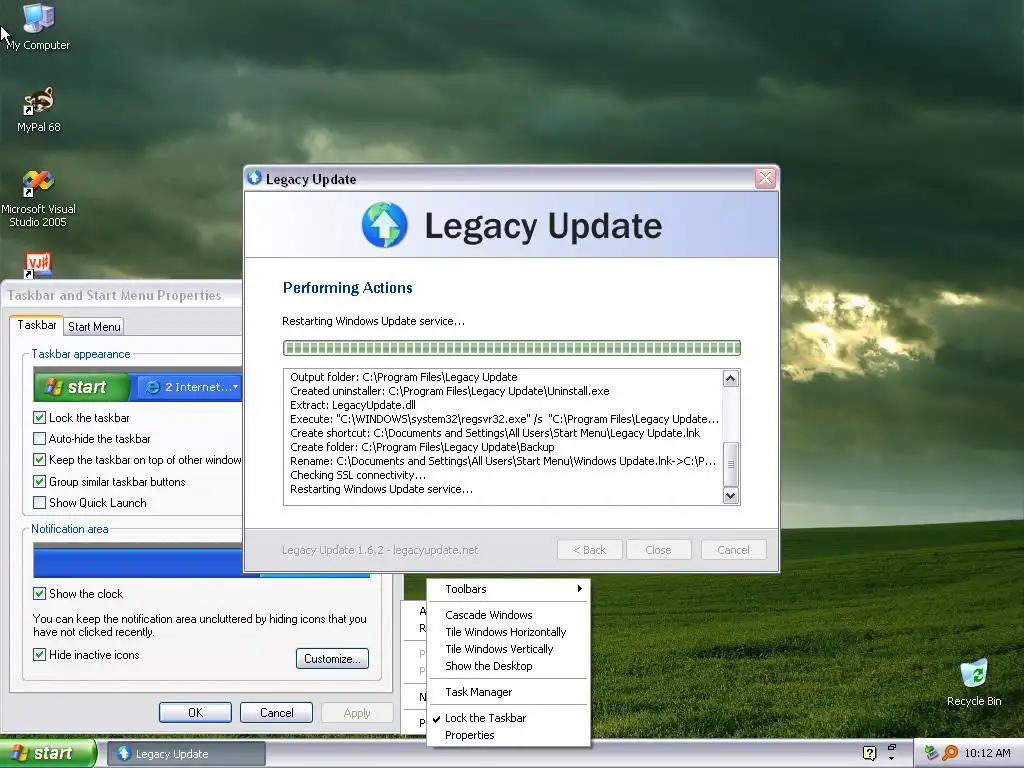Click the 'Performing Actions' heading
This screenshot has width=1024, height=768.
pos(347,288)
